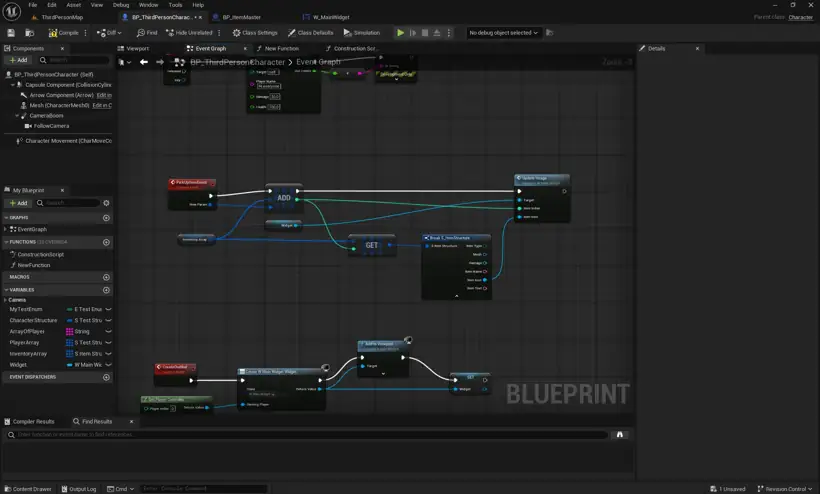Navigate forward in graph history
The width and height of the screenshot is (820, 494).
(160, 62)
